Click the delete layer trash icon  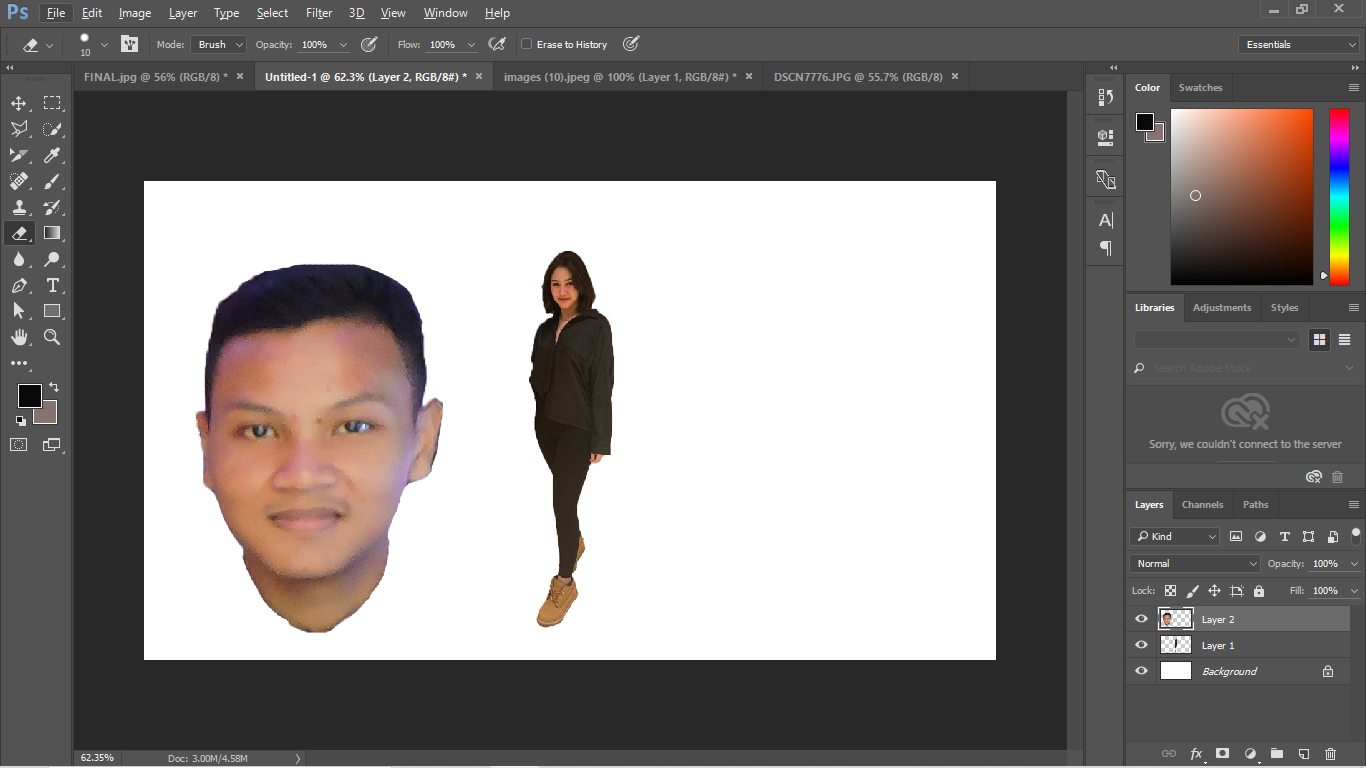click(x=1330, y=754)
